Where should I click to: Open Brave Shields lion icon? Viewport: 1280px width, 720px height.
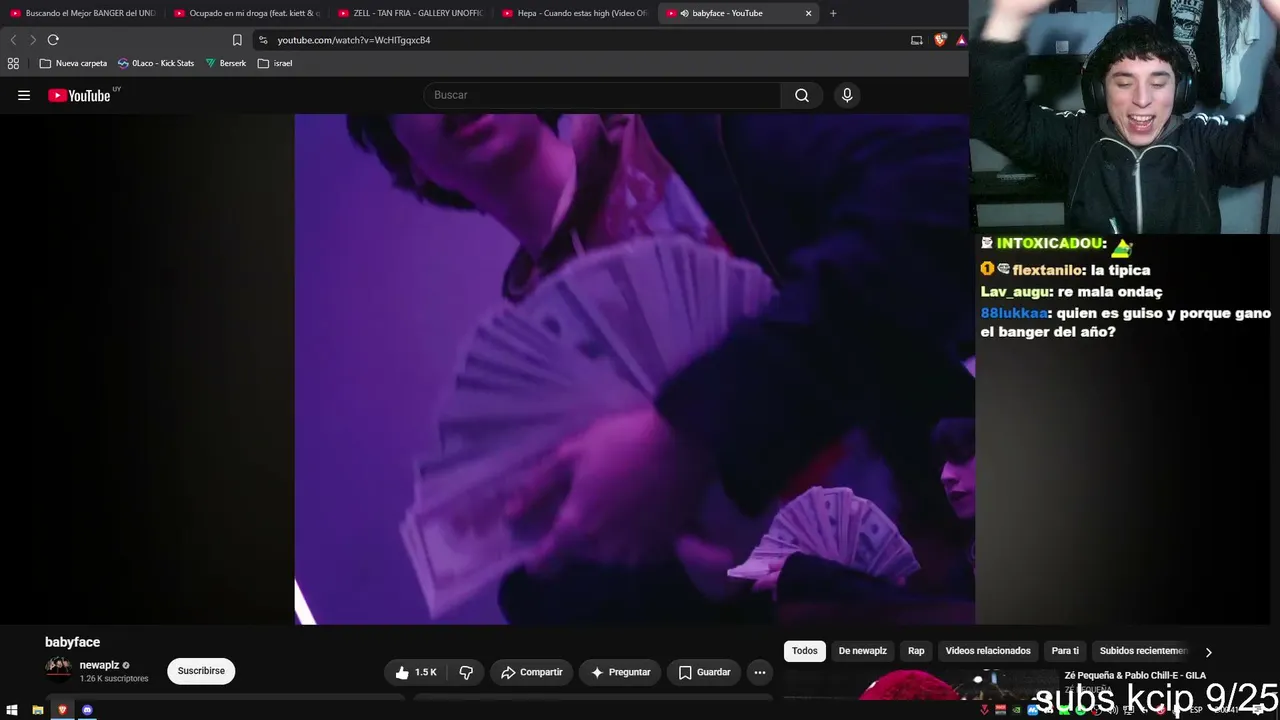coord(940,40)
